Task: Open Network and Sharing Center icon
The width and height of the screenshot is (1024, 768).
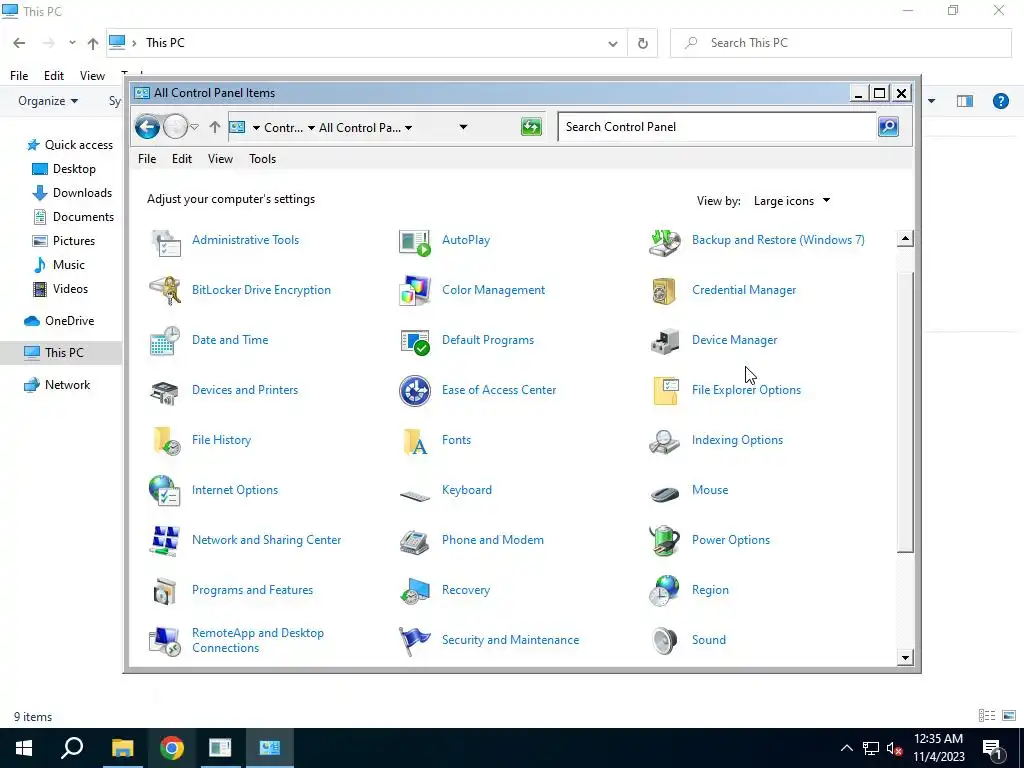Action: 165,540
